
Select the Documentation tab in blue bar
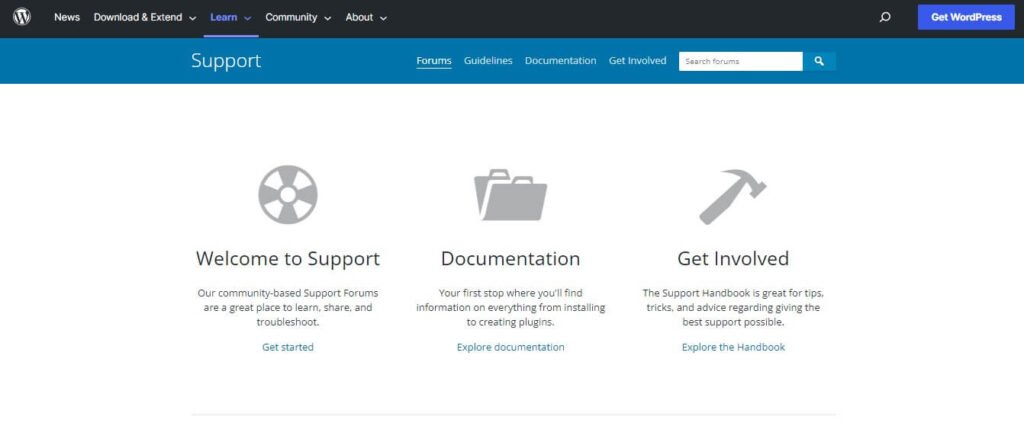[560, 61]
